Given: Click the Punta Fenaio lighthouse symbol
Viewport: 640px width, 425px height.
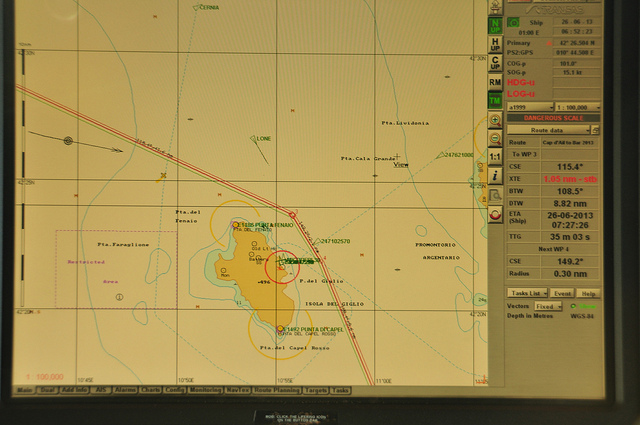Looking at the screenshot, I should (x=235, y=225).
